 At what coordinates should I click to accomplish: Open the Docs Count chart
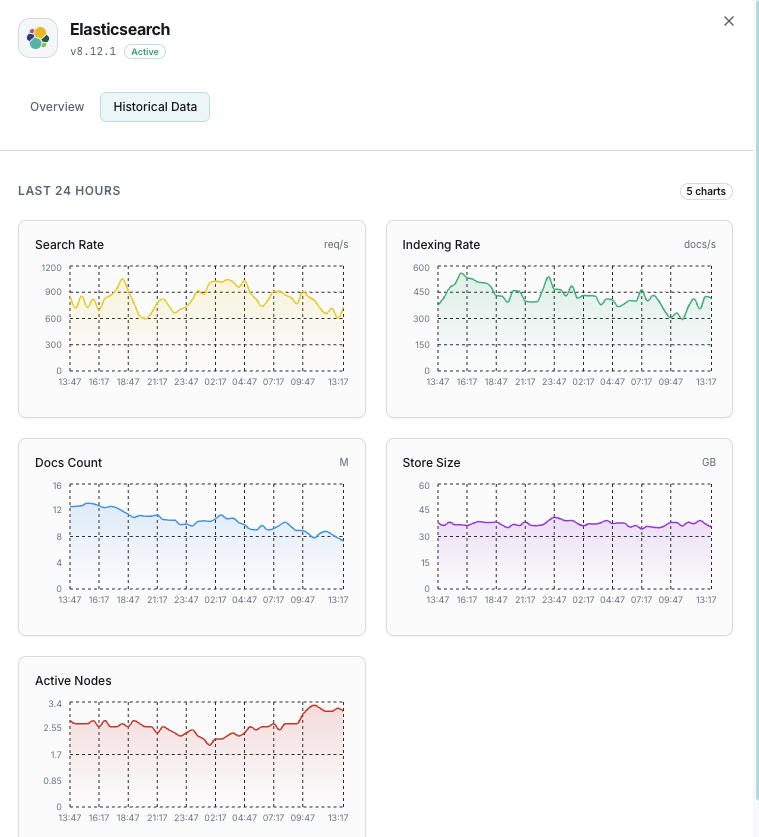point(191,536)
